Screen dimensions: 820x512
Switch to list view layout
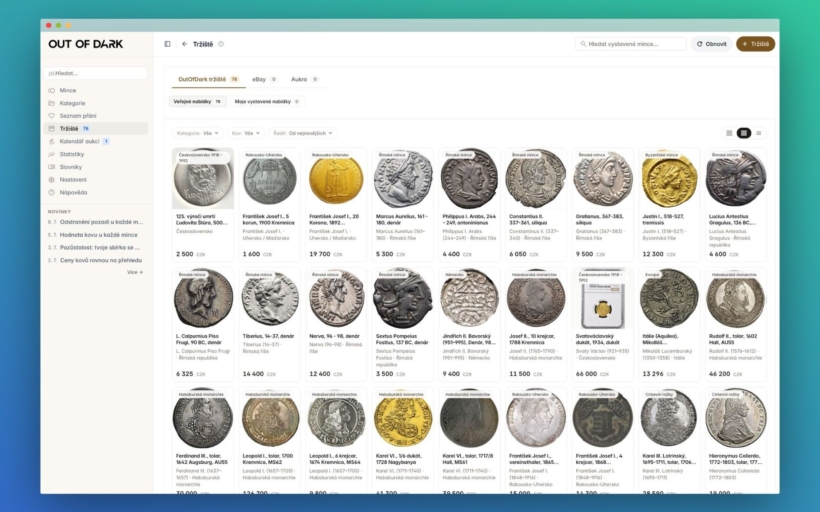(x=759, y=133)
